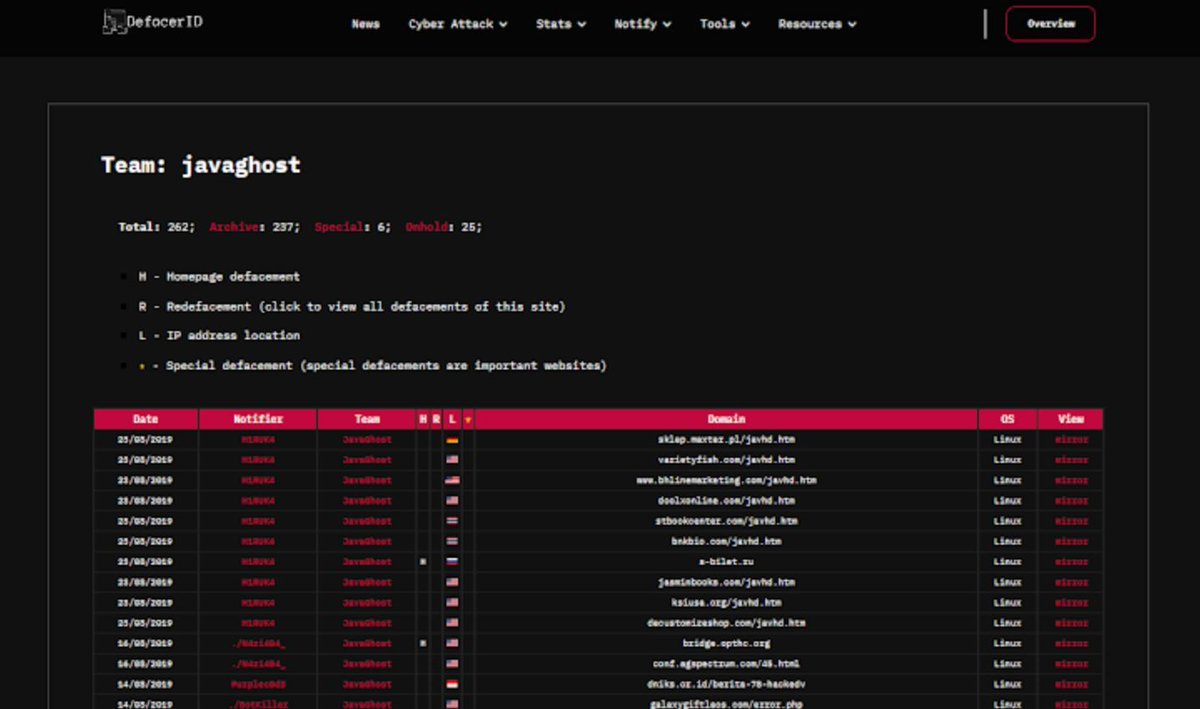Image resolution: width=1200 pixels, height=709 pixels.
Task: Open JavaGhost team link in ksiusa.org row
Action: (367, 603)
